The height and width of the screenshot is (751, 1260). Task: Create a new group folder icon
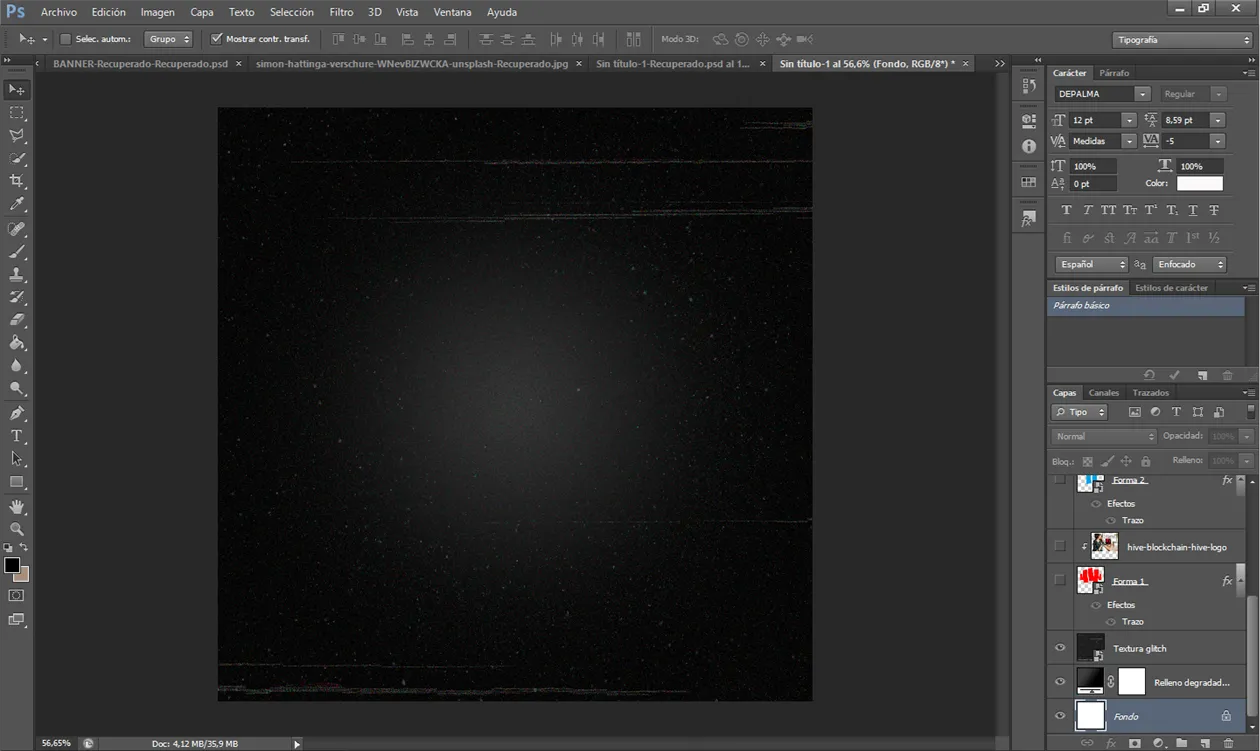(1181, 743)
